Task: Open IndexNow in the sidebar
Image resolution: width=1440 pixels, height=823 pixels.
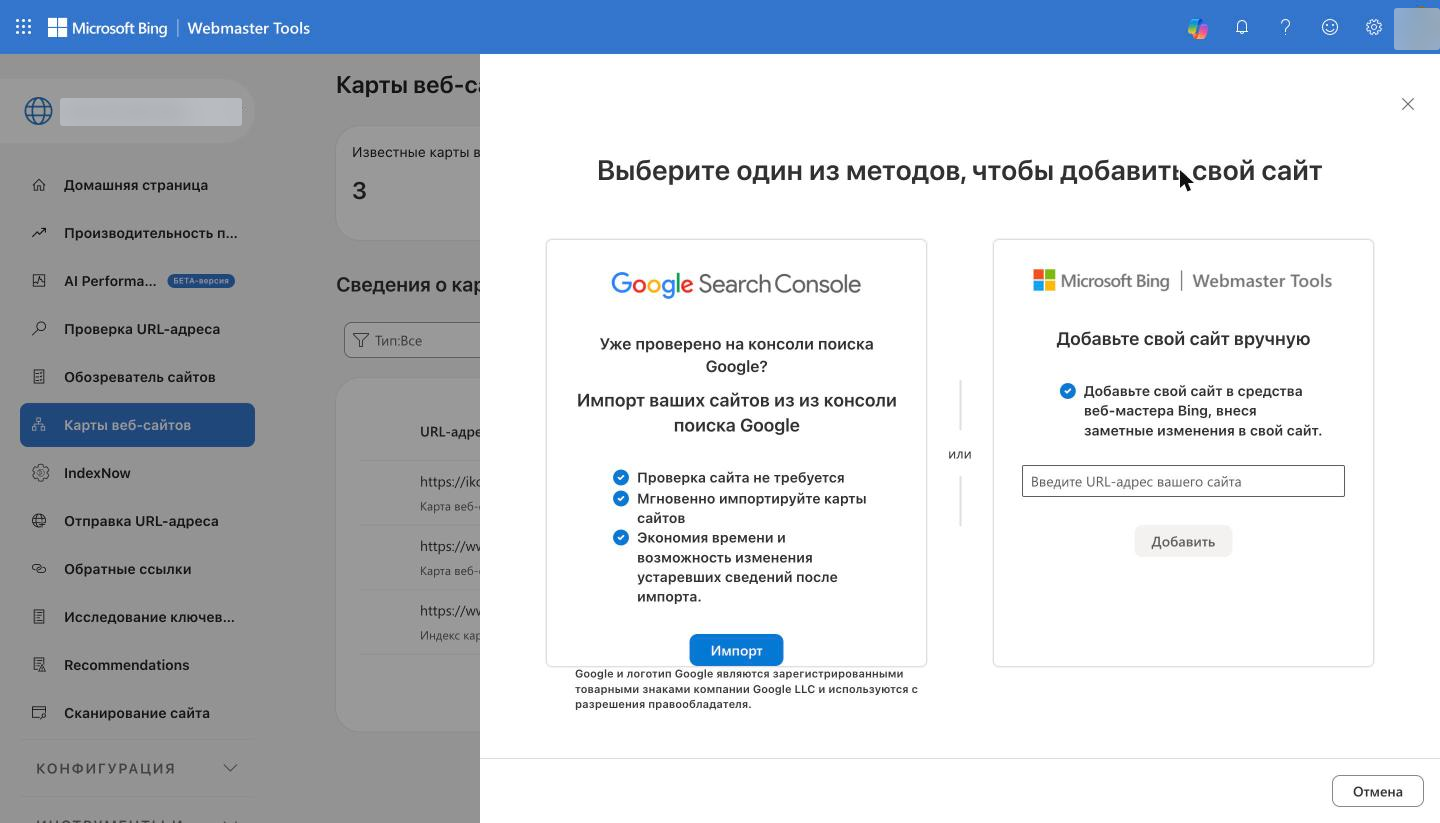Action: pyautogui.click(x=137, y=473)
